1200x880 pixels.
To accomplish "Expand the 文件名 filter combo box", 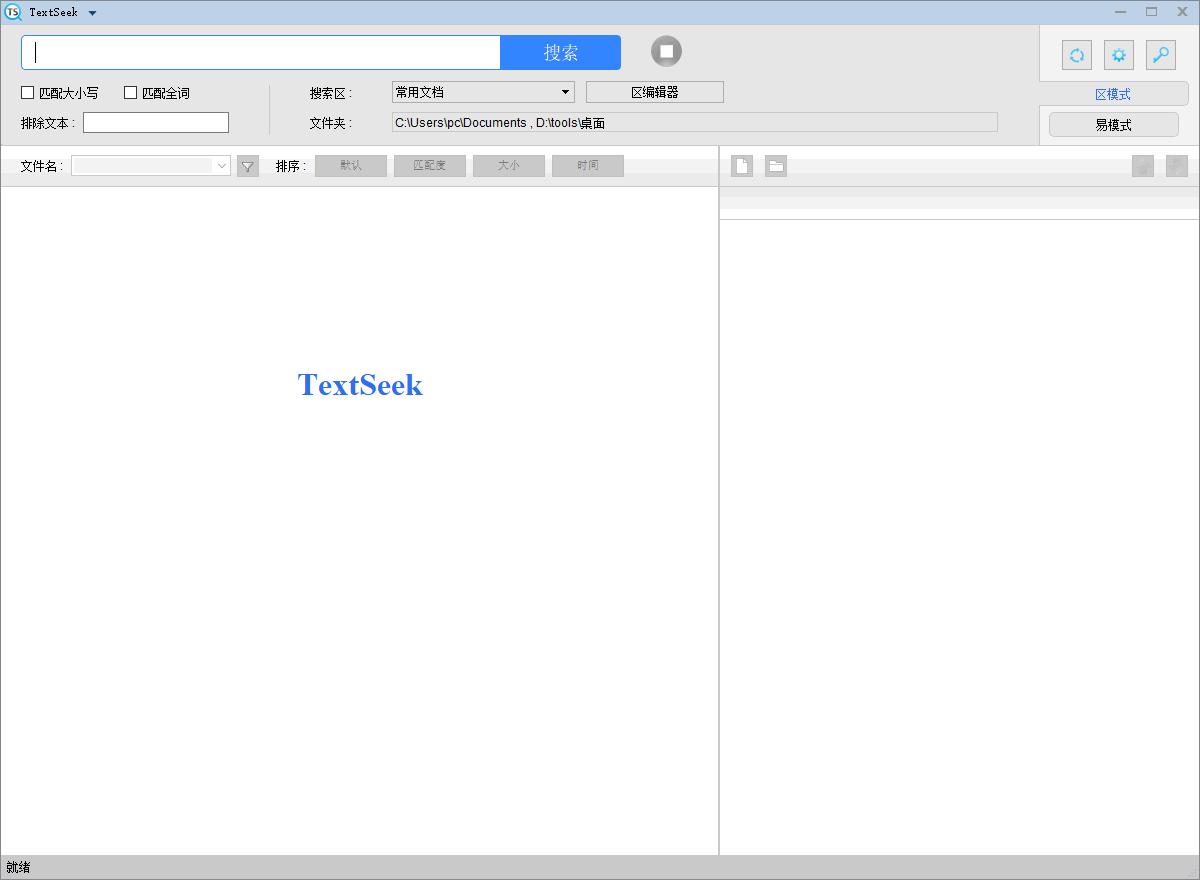I will (151, 166).
